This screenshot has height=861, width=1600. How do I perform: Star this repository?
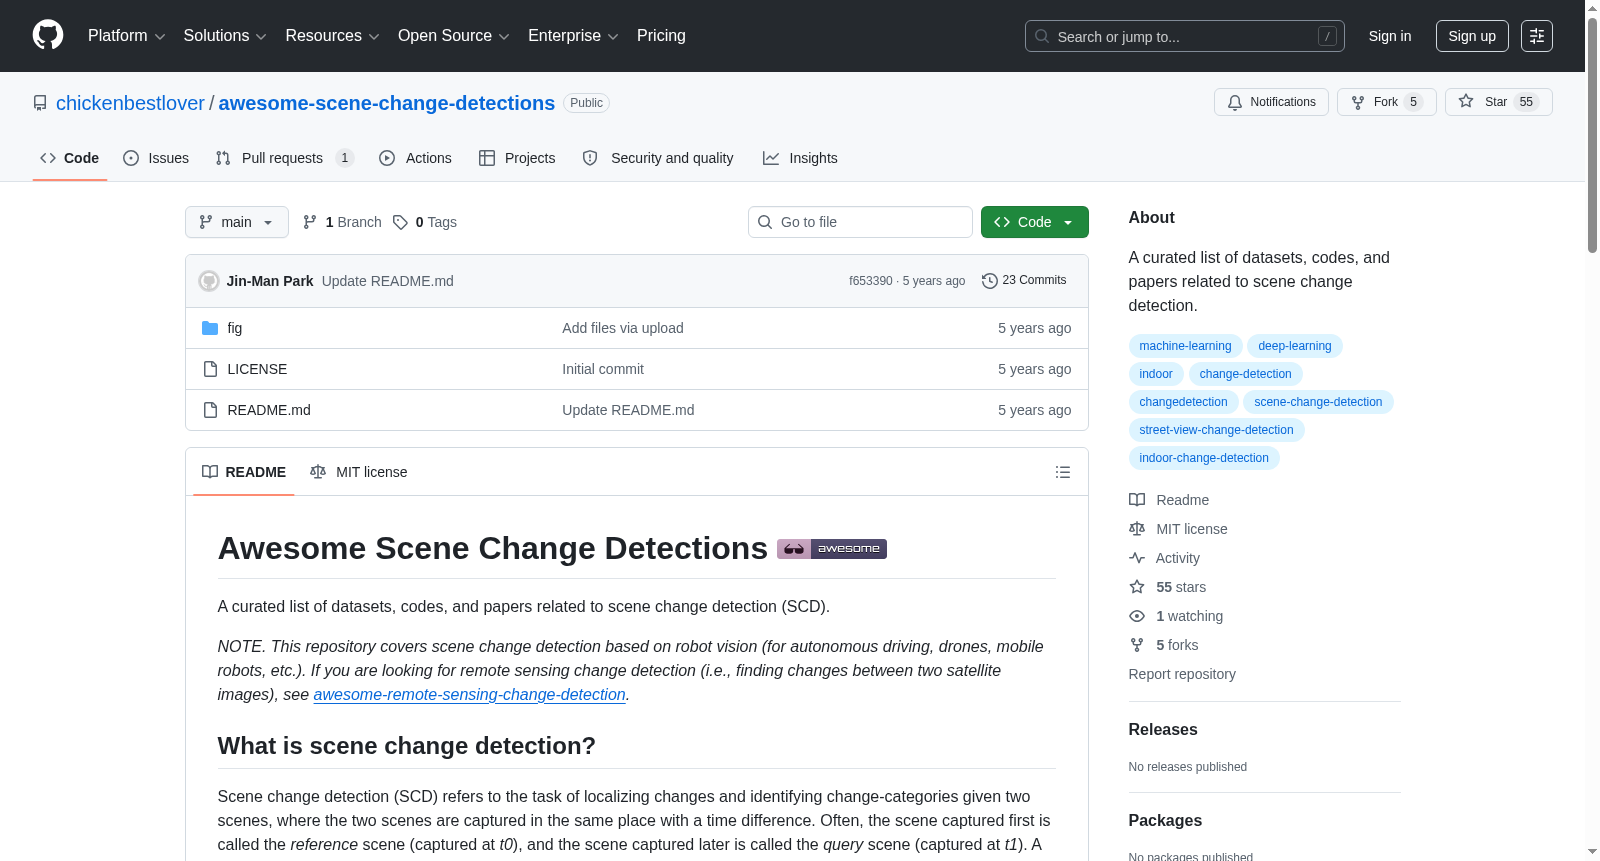coord(1498,102)
